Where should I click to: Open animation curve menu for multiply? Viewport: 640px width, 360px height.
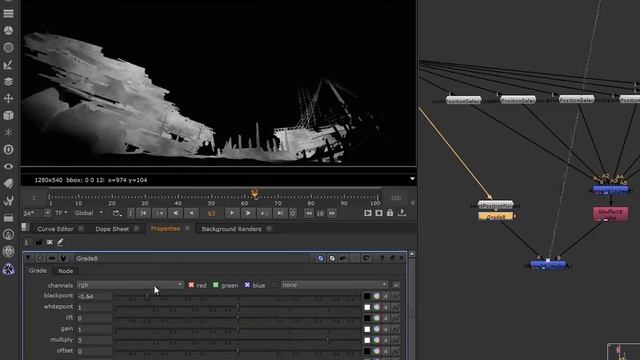point(396,340)
